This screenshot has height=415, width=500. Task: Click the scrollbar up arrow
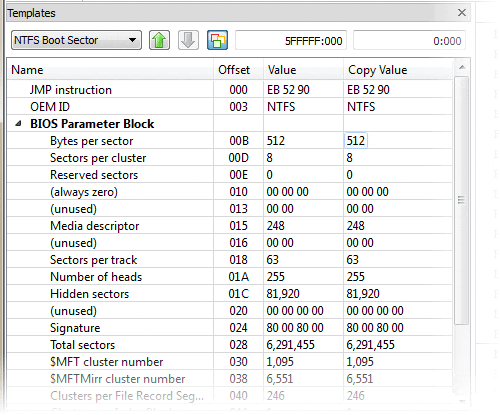point(462,68)
